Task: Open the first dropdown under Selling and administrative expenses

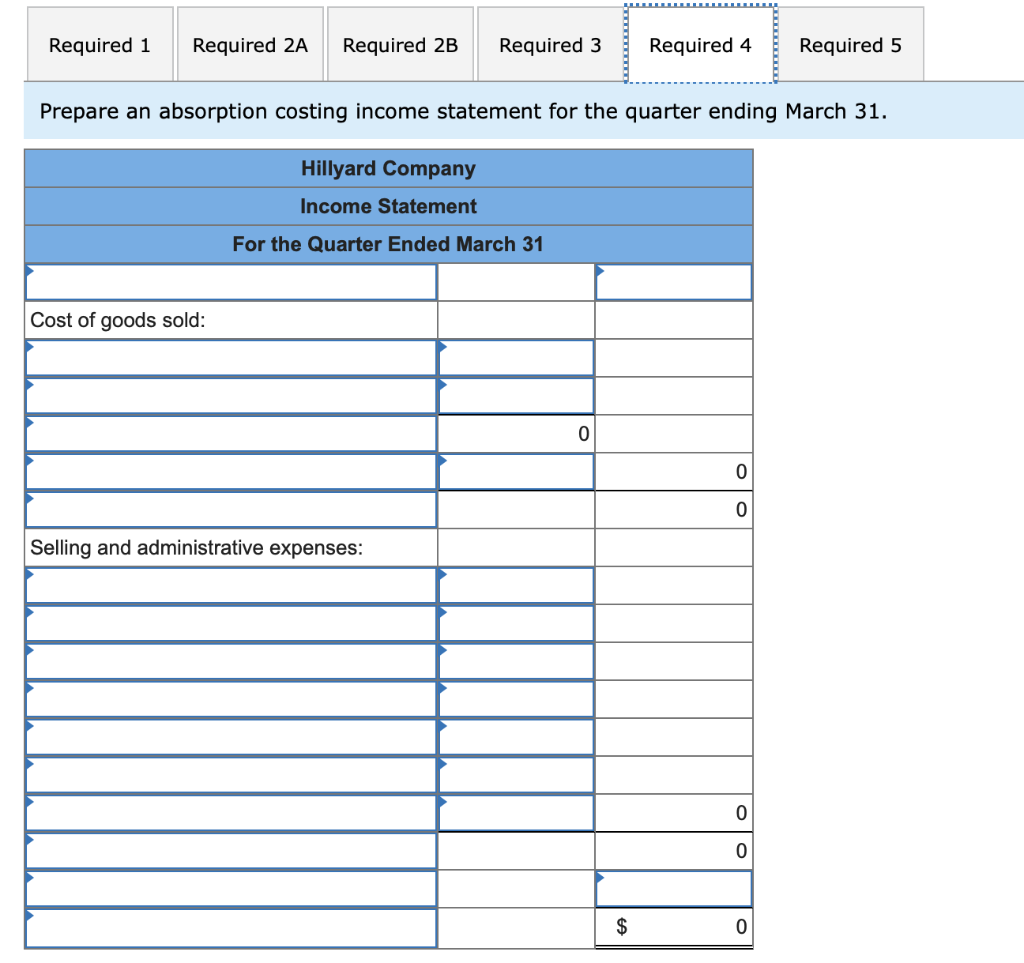Action: (x=230, y=585)
